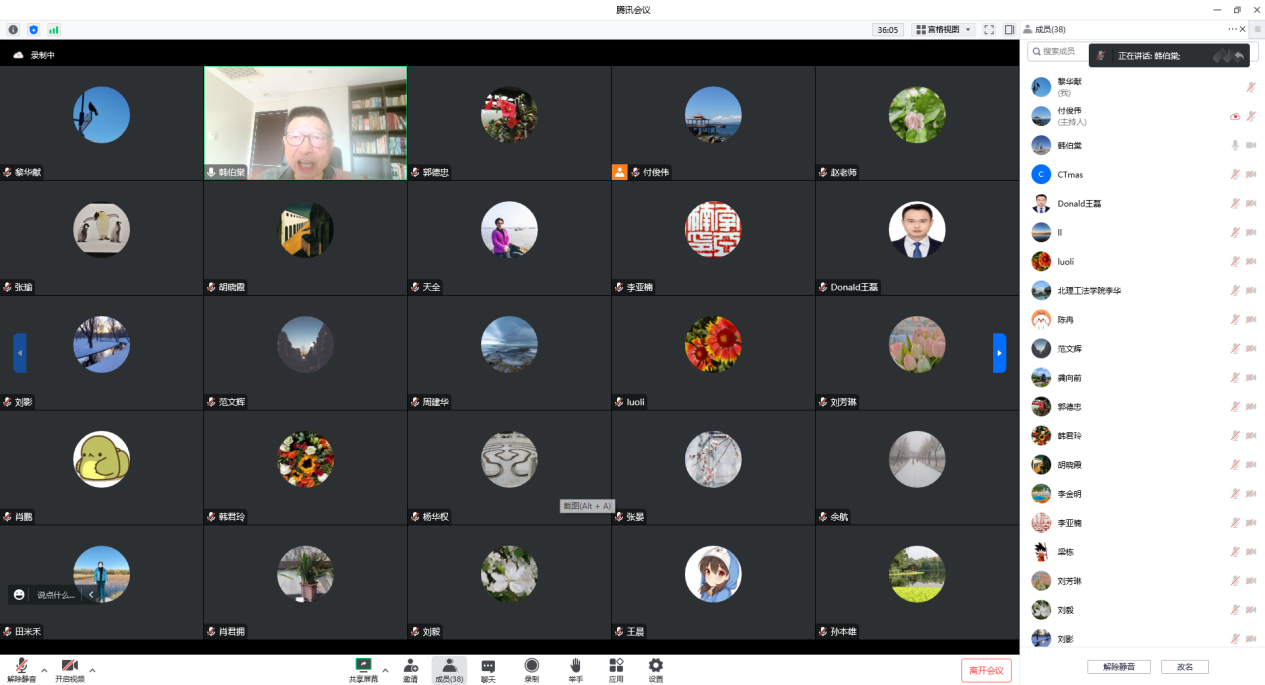Expand share screen options arrow
The image size is (1265, 685).
coord(385,670)
